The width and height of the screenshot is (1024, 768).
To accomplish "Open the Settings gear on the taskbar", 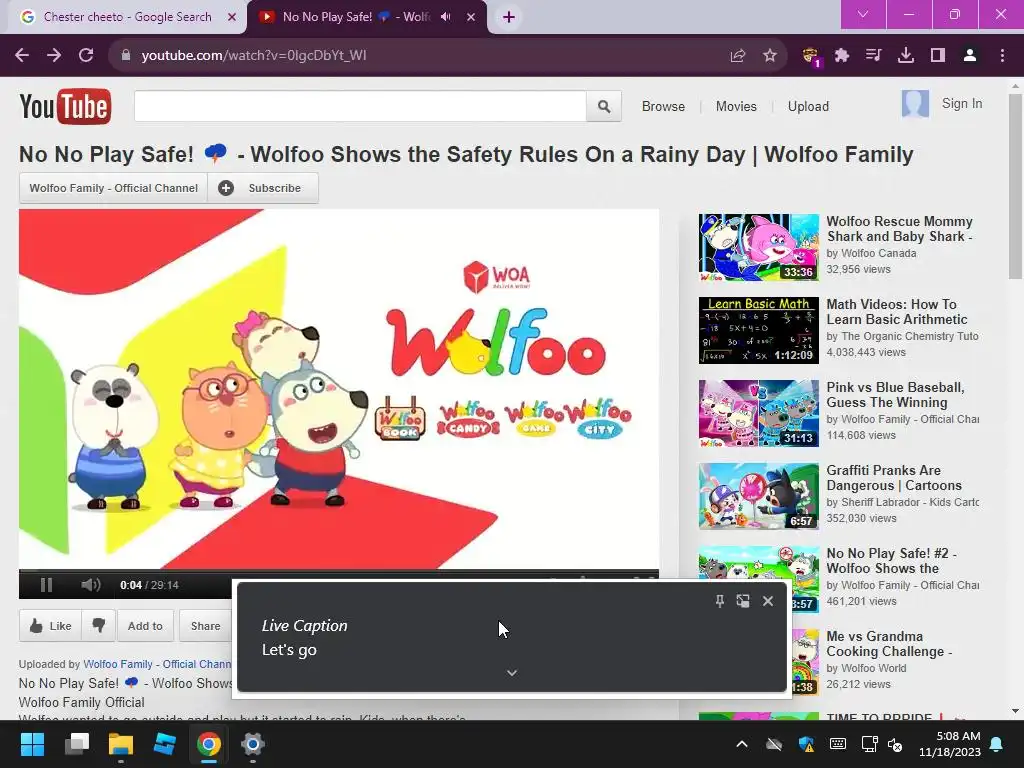I will (x=252, y=744).
